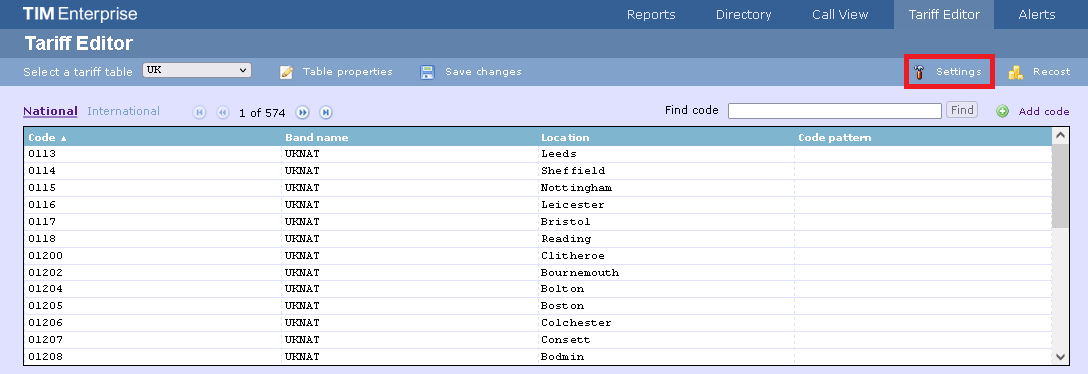Go to first page arrow
The height and width of the screenshot is (374, 1088).
click(x=200, y=112)
